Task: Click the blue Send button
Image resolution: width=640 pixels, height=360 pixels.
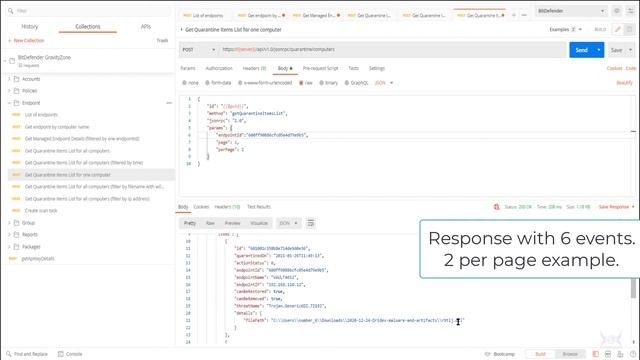Action: [x=582, y=50]
